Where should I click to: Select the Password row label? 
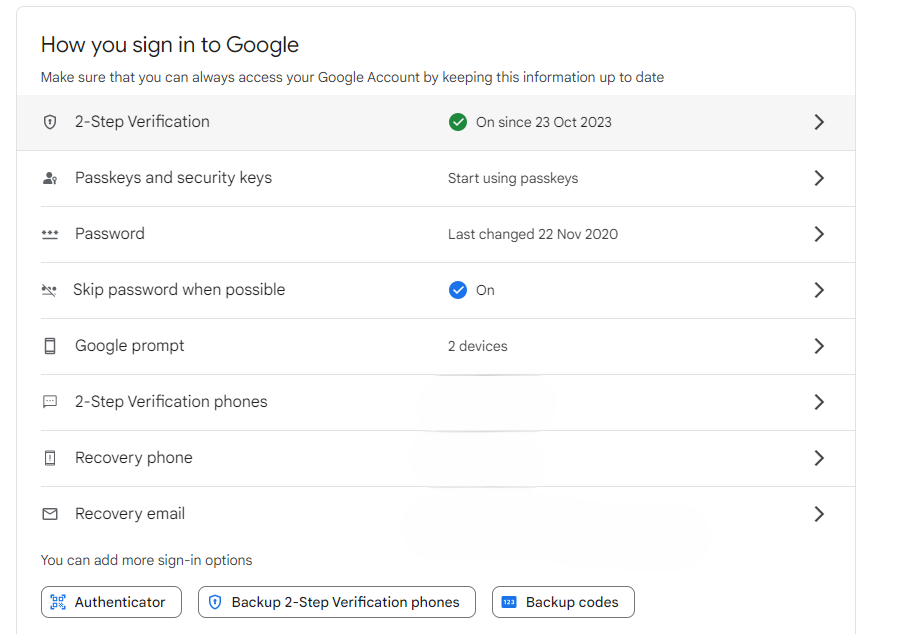(x=109, y=234)
